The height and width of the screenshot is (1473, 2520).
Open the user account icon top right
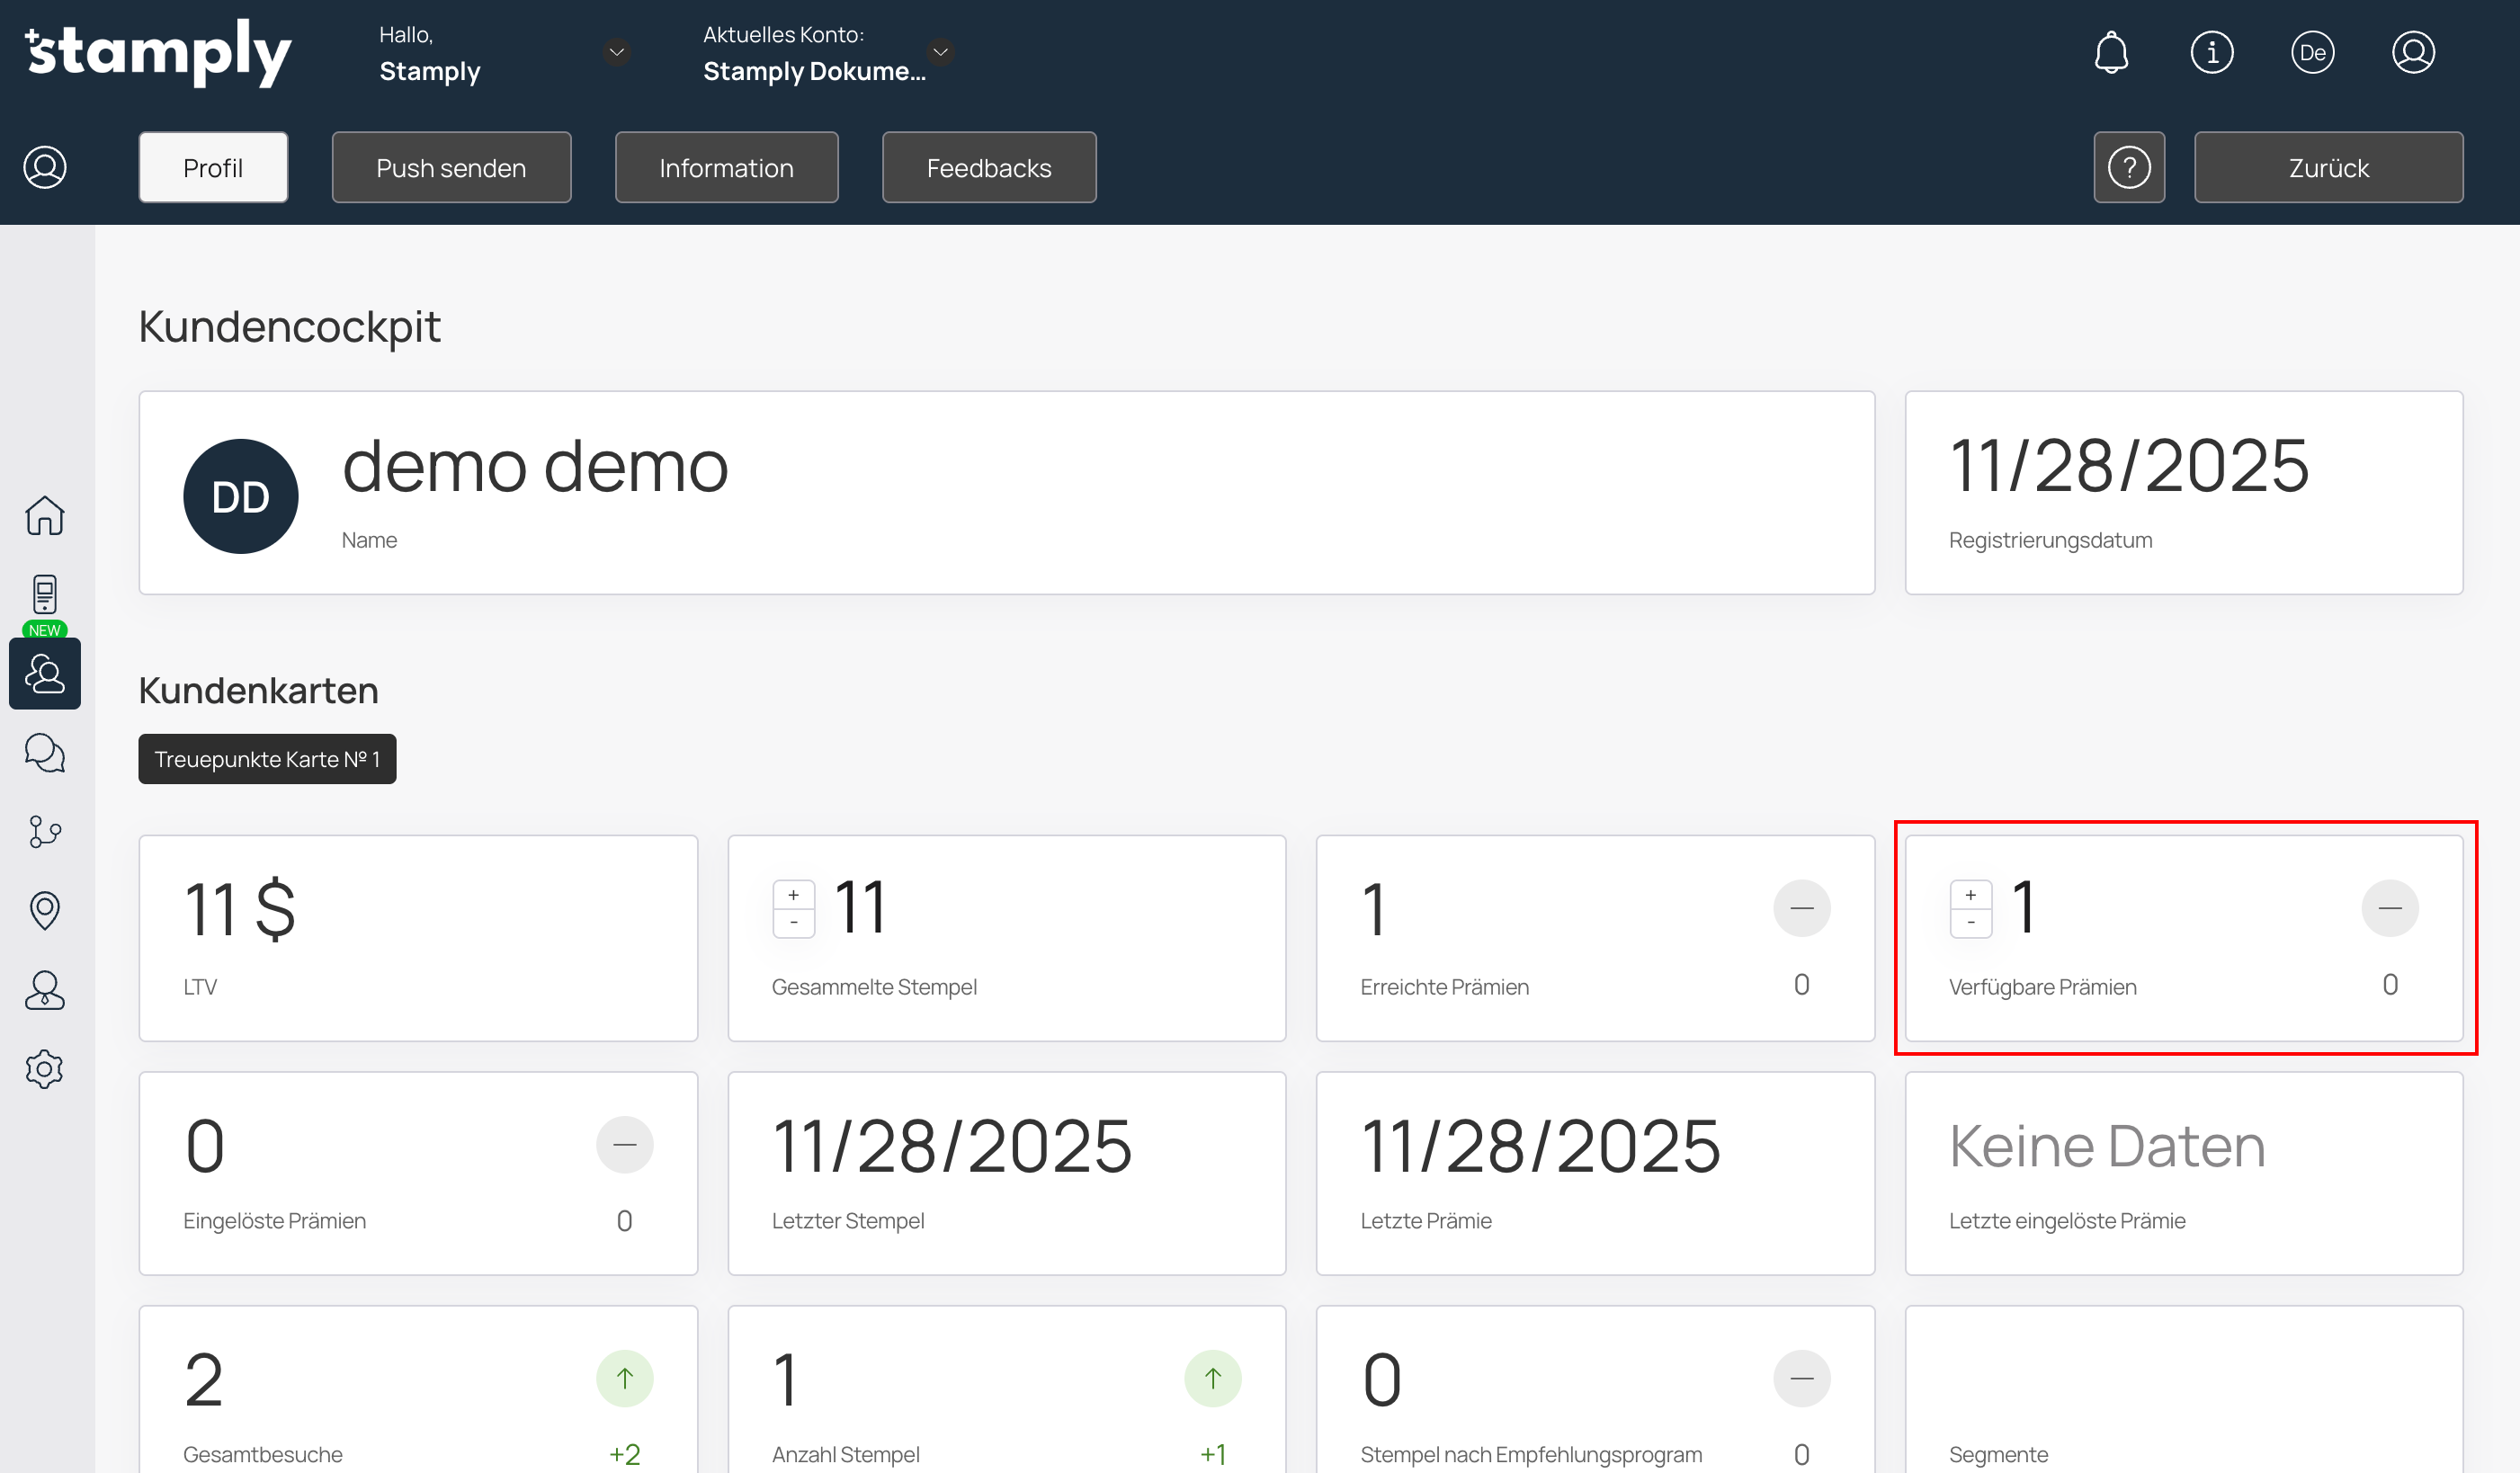[x=2412, y=52]
